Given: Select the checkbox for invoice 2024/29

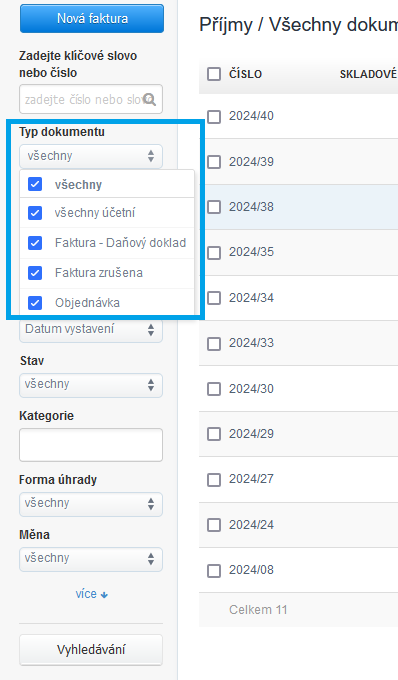Looking at the screenshot, I should click(214, 434).
